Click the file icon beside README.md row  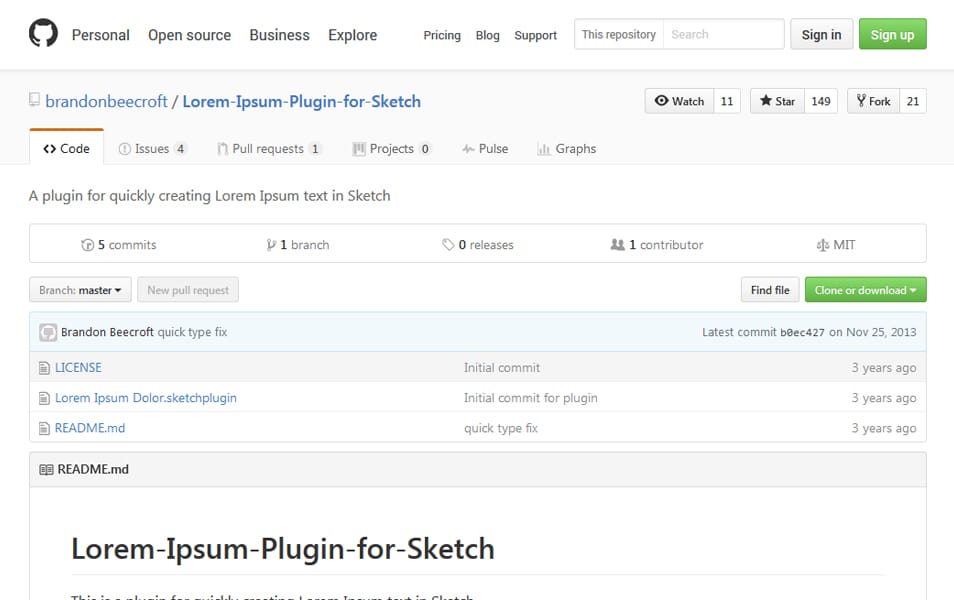tap(44, 428)
